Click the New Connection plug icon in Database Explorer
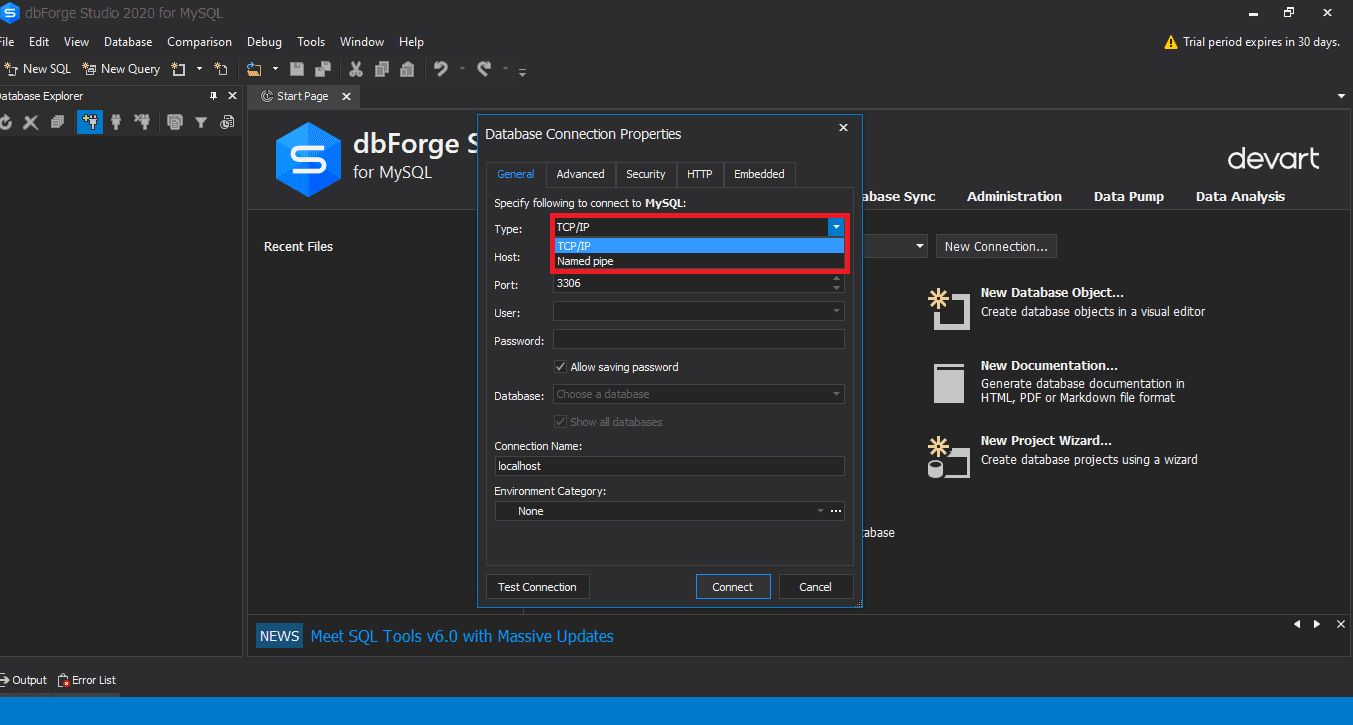1353x725 pixels. [x=90, y=122]
